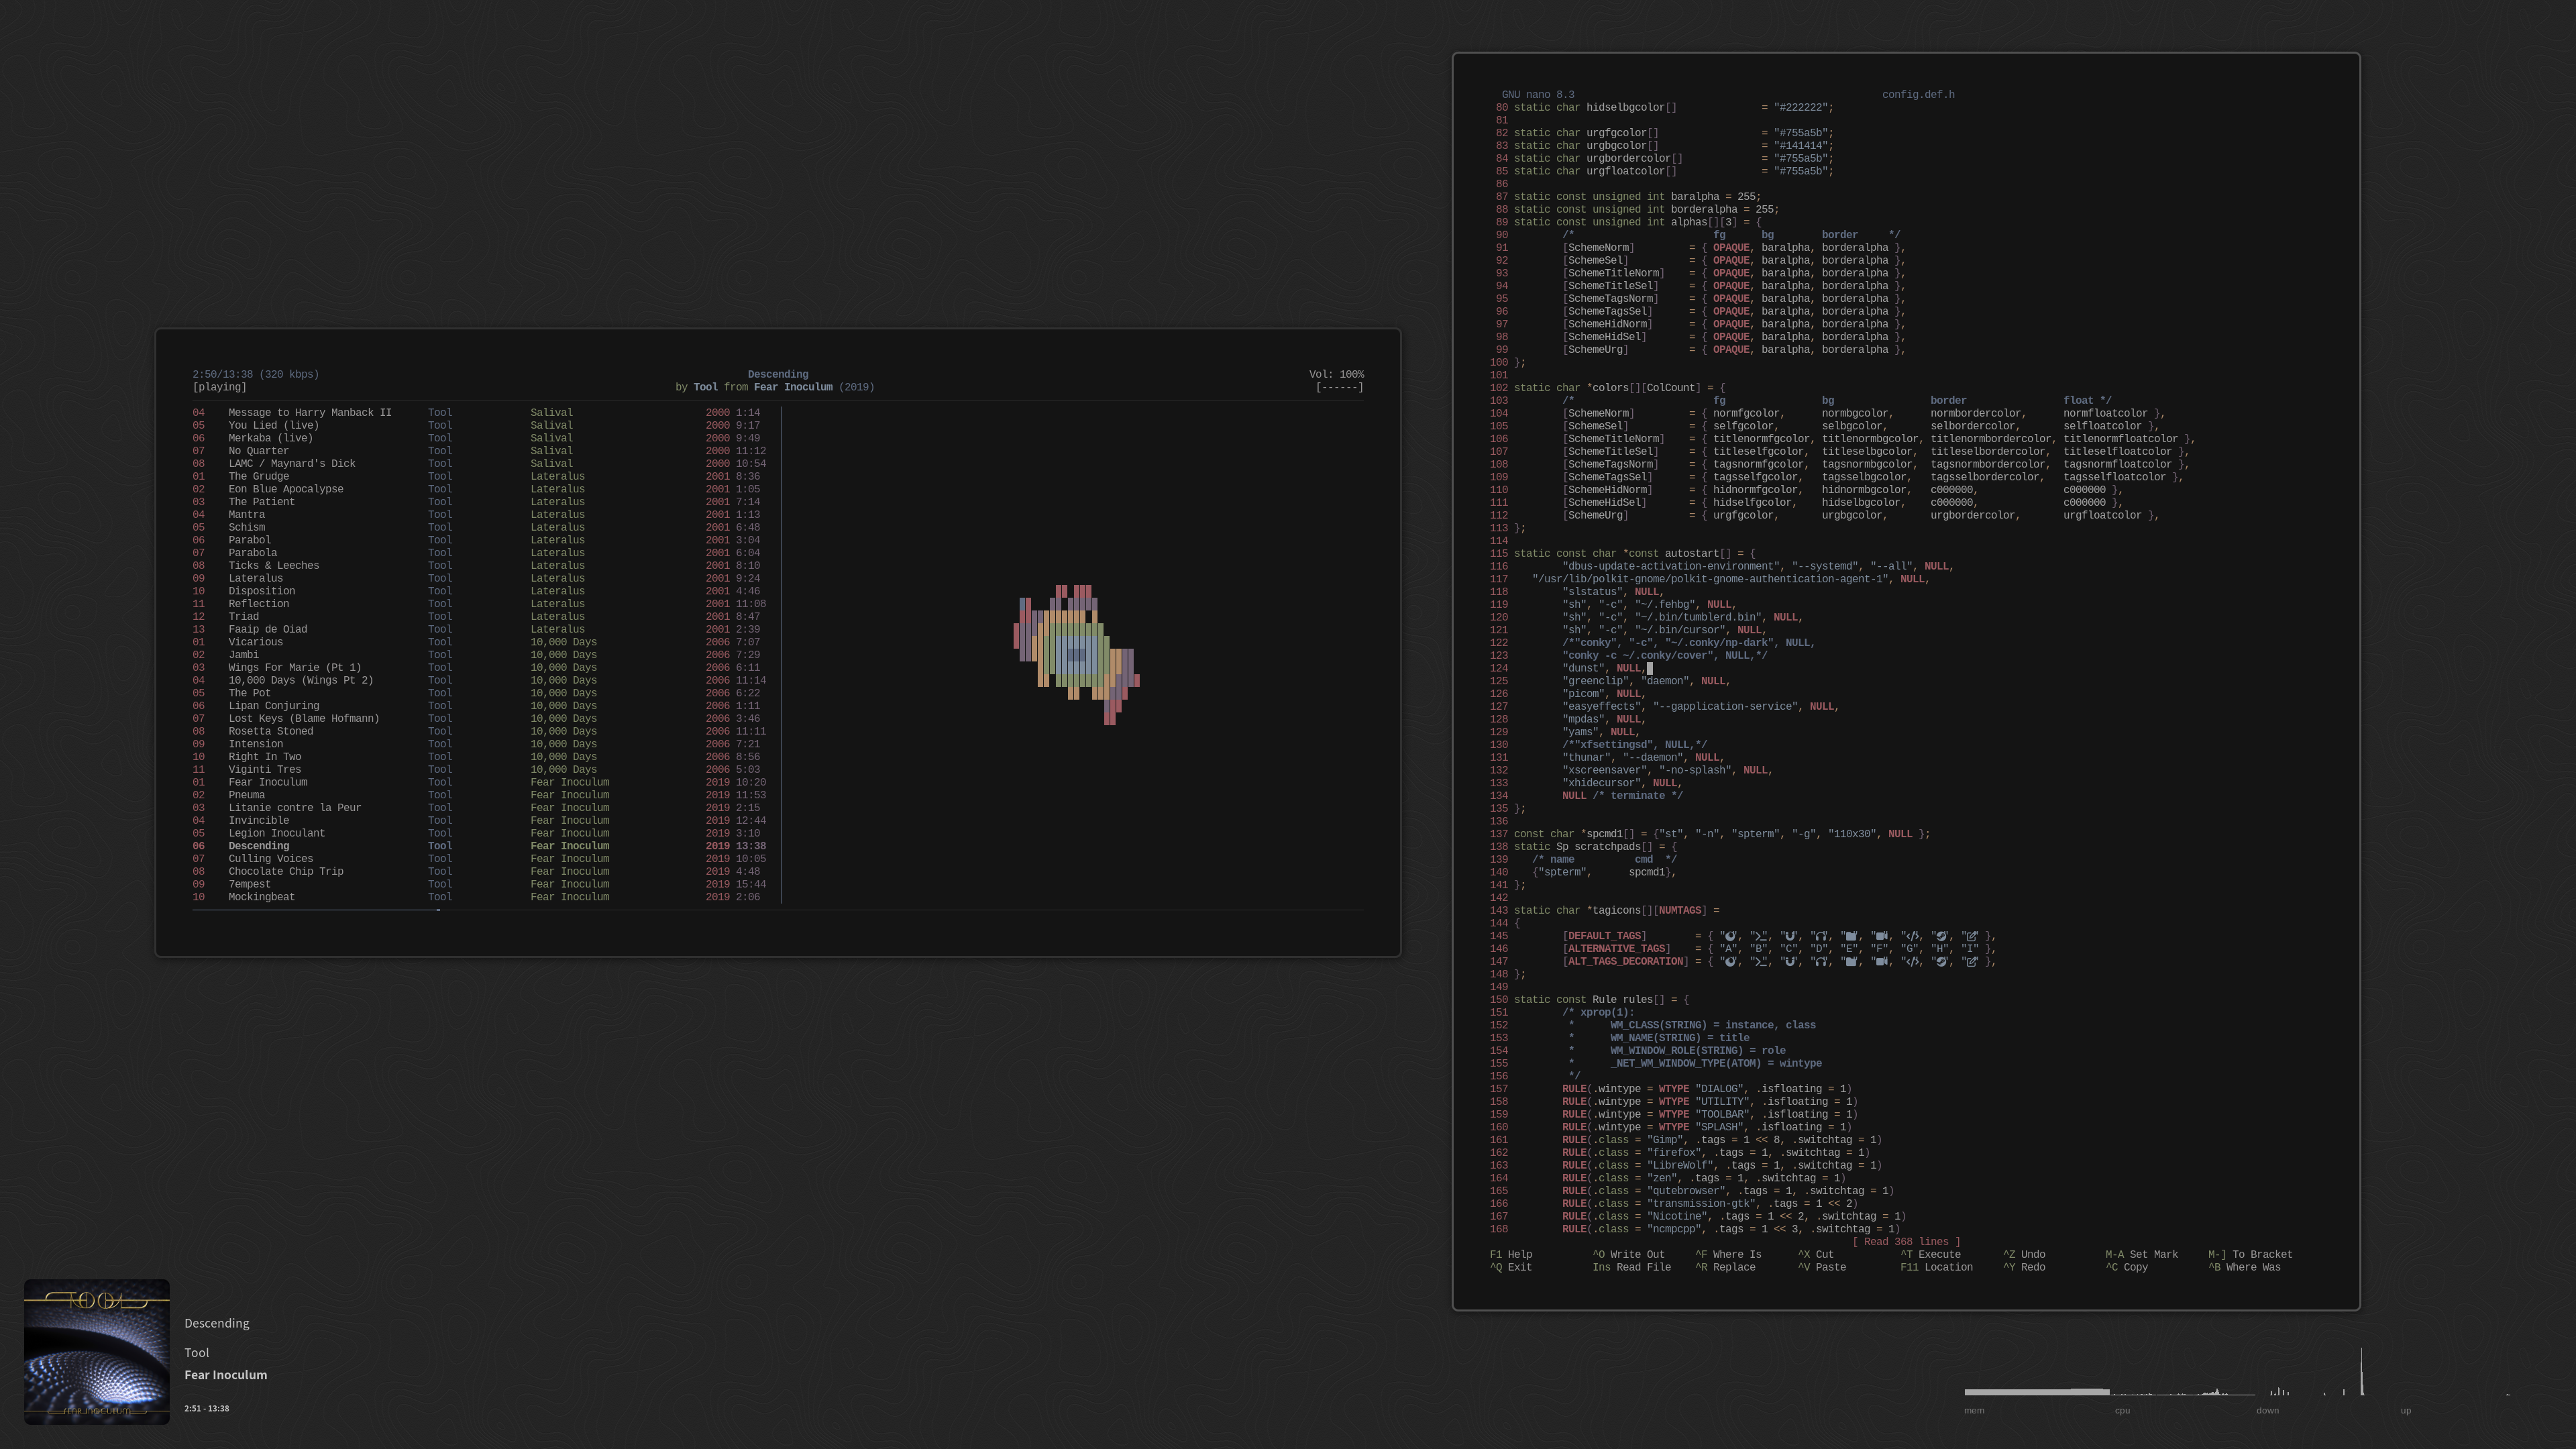The width and height of the screenshot is (2576, 1449).
Task: Click the Vol: 100% indicator
Action: click(x=1336, y=374)
